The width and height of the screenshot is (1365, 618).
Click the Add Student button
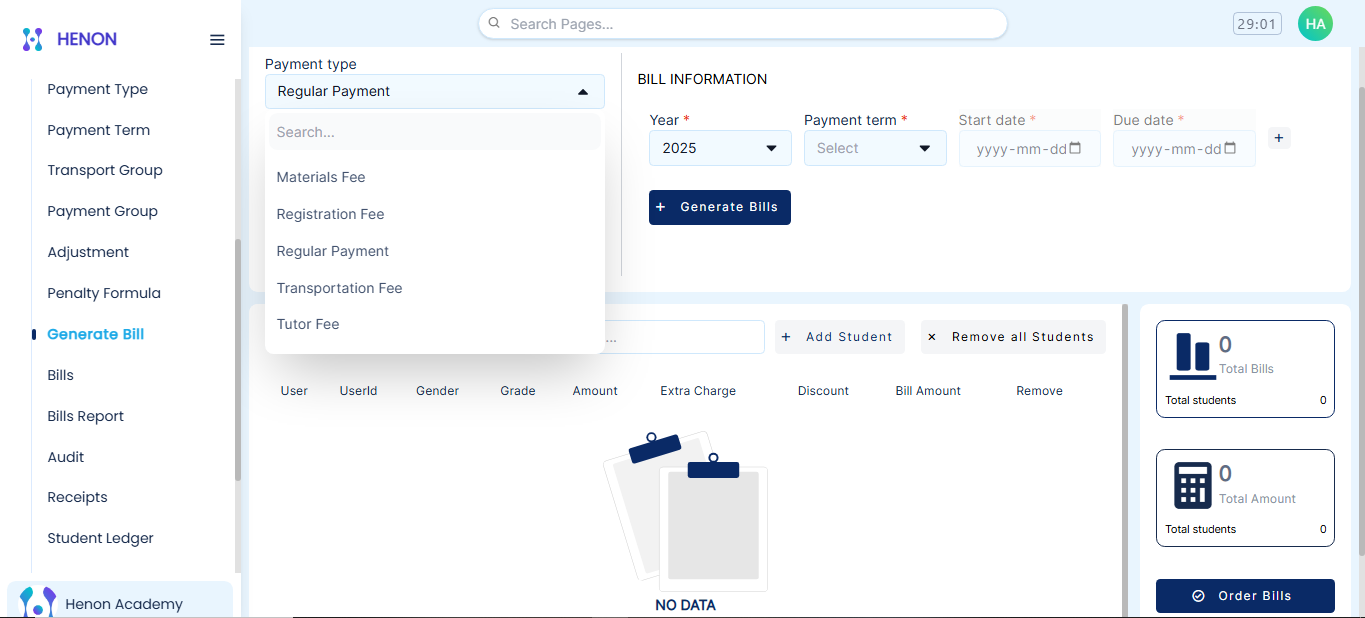(x=840, y=337)
